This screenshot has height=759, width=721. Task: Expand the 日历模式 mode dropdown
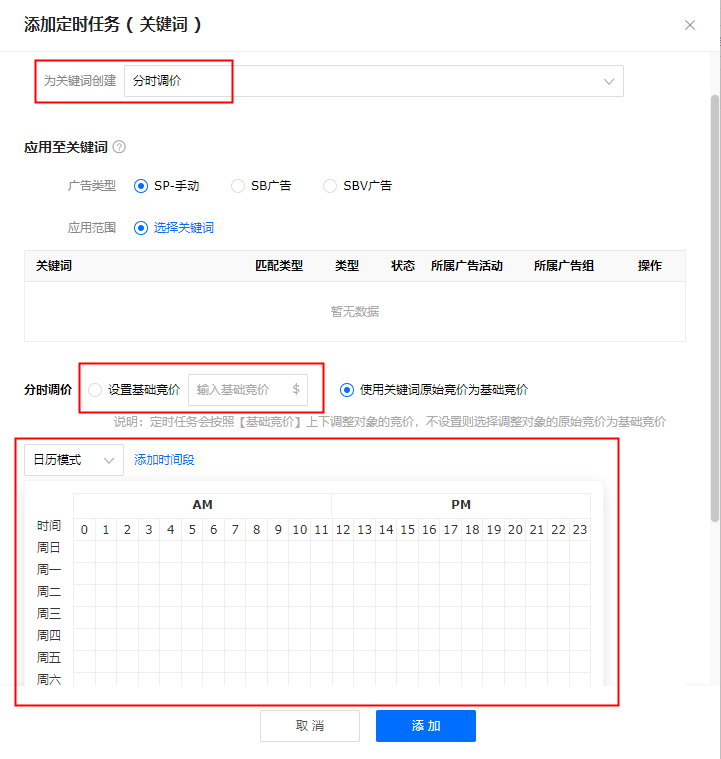(74, 460)
